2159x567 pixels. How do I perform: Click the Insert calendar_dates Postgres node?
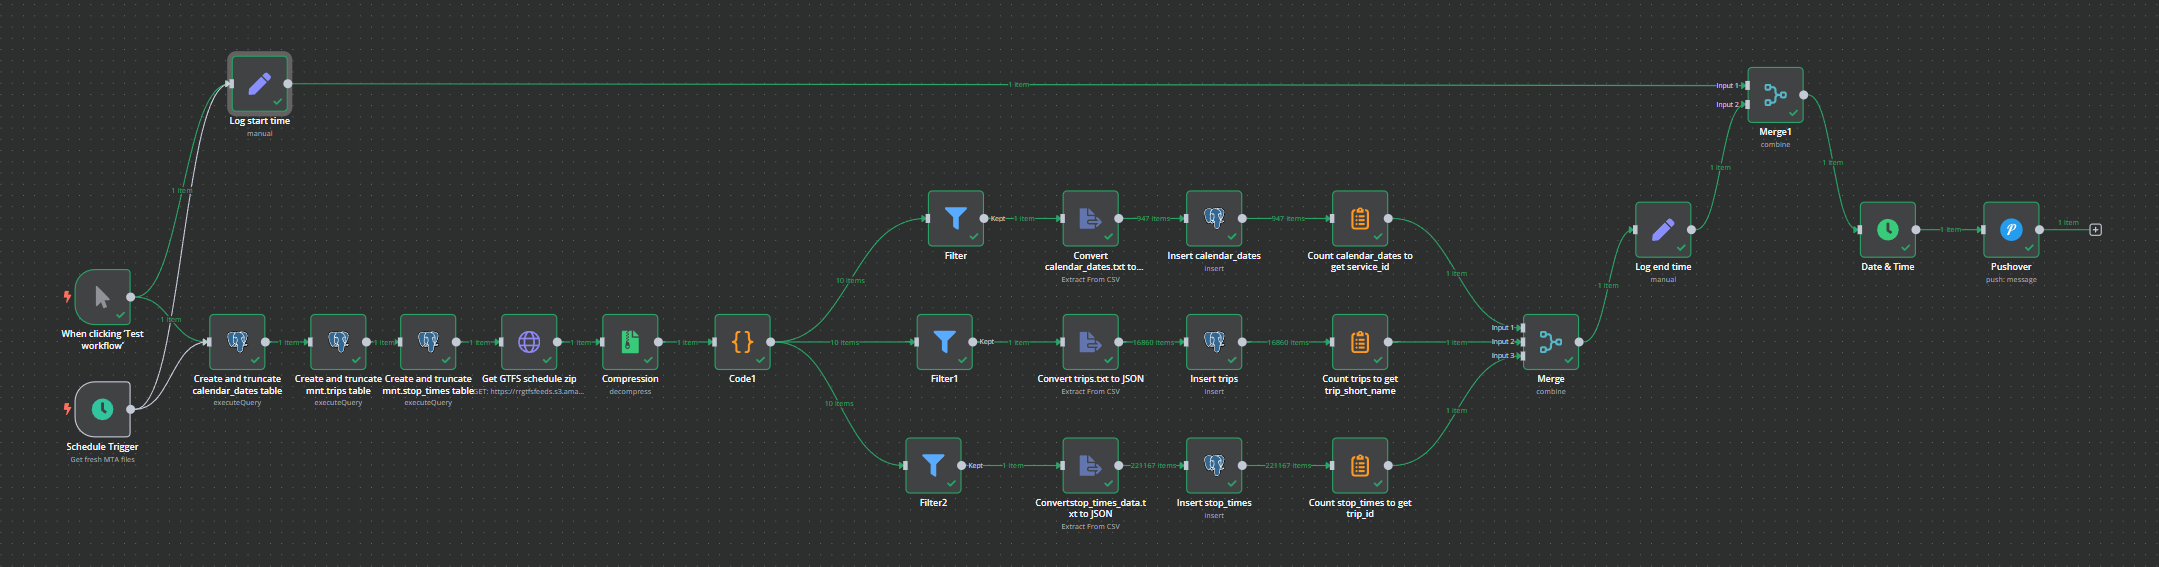pyautogui.click(x=1214, y=218)
